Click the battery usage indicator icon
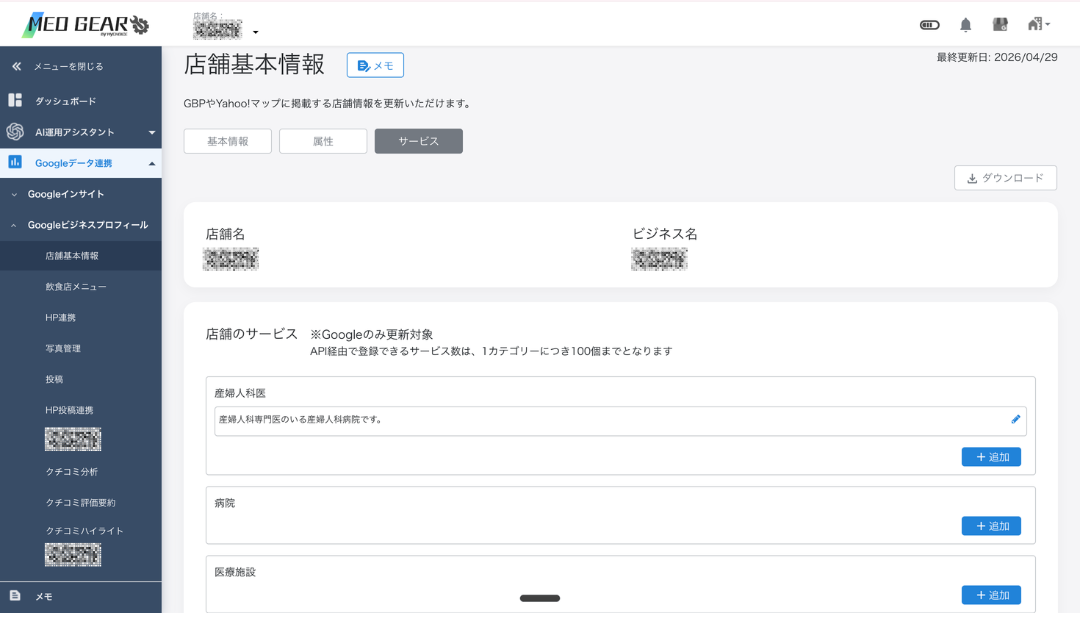Screen dimensions: 1080x623 [x=929, y=25]
